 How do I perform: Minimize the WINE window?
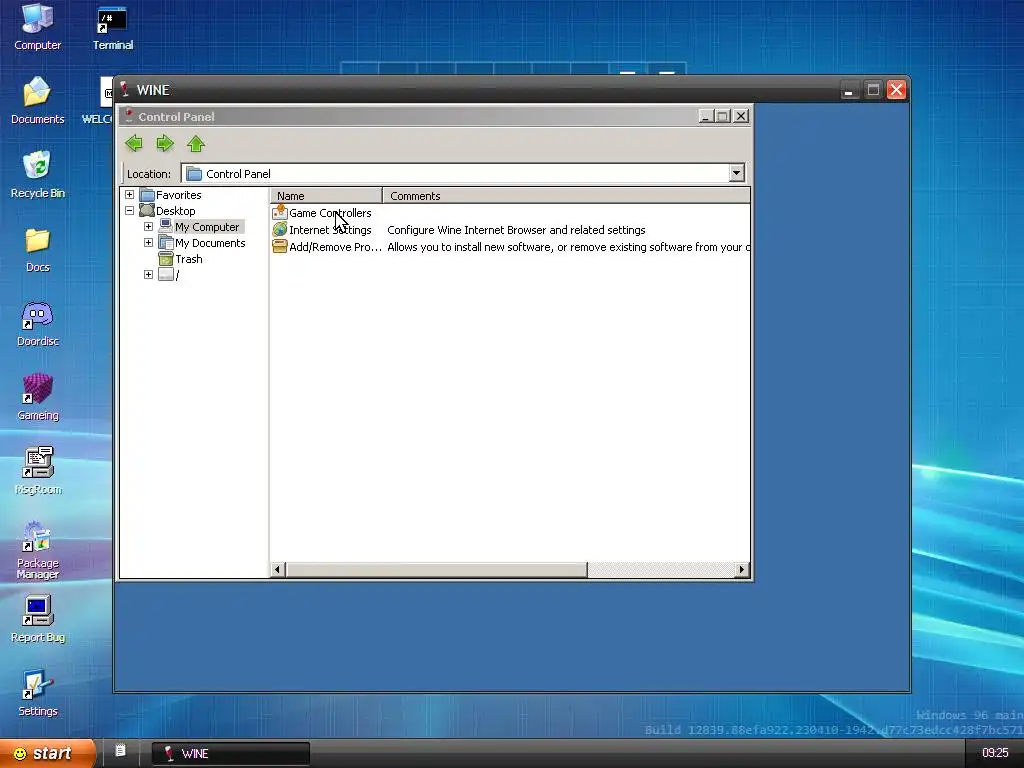pos(848,90)
